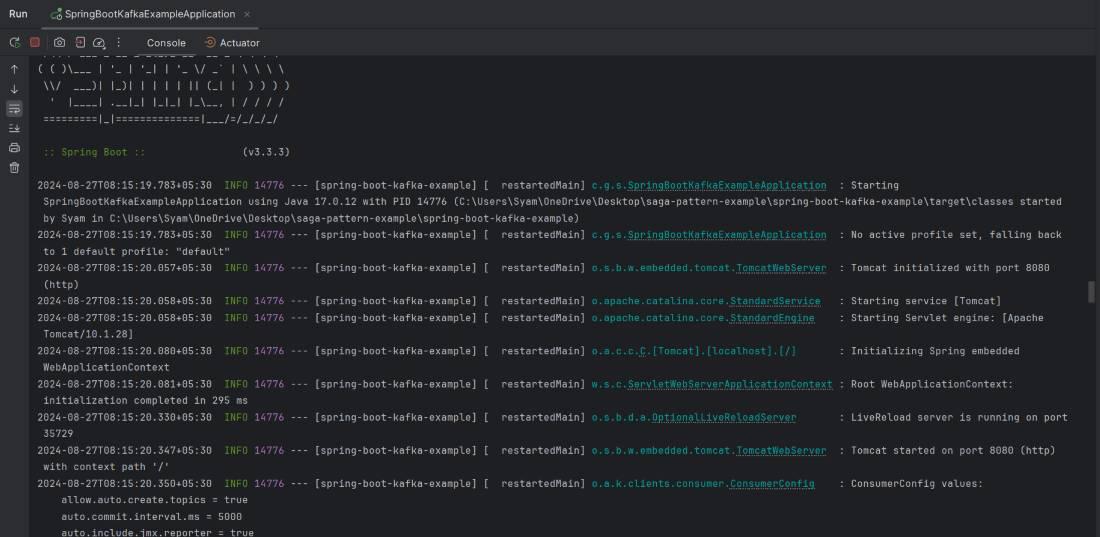Stop the running application
Viewport: 1100px width, 537px height.
(x=35, y=43)
